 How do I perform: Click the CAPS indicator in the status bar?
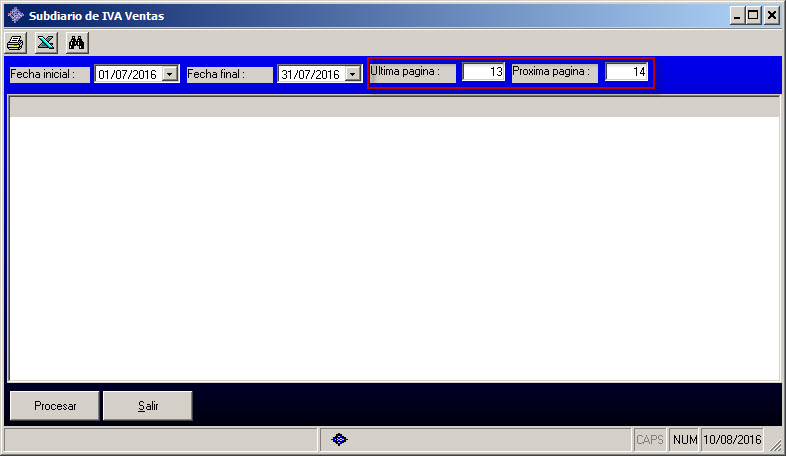tap(649, 439)
